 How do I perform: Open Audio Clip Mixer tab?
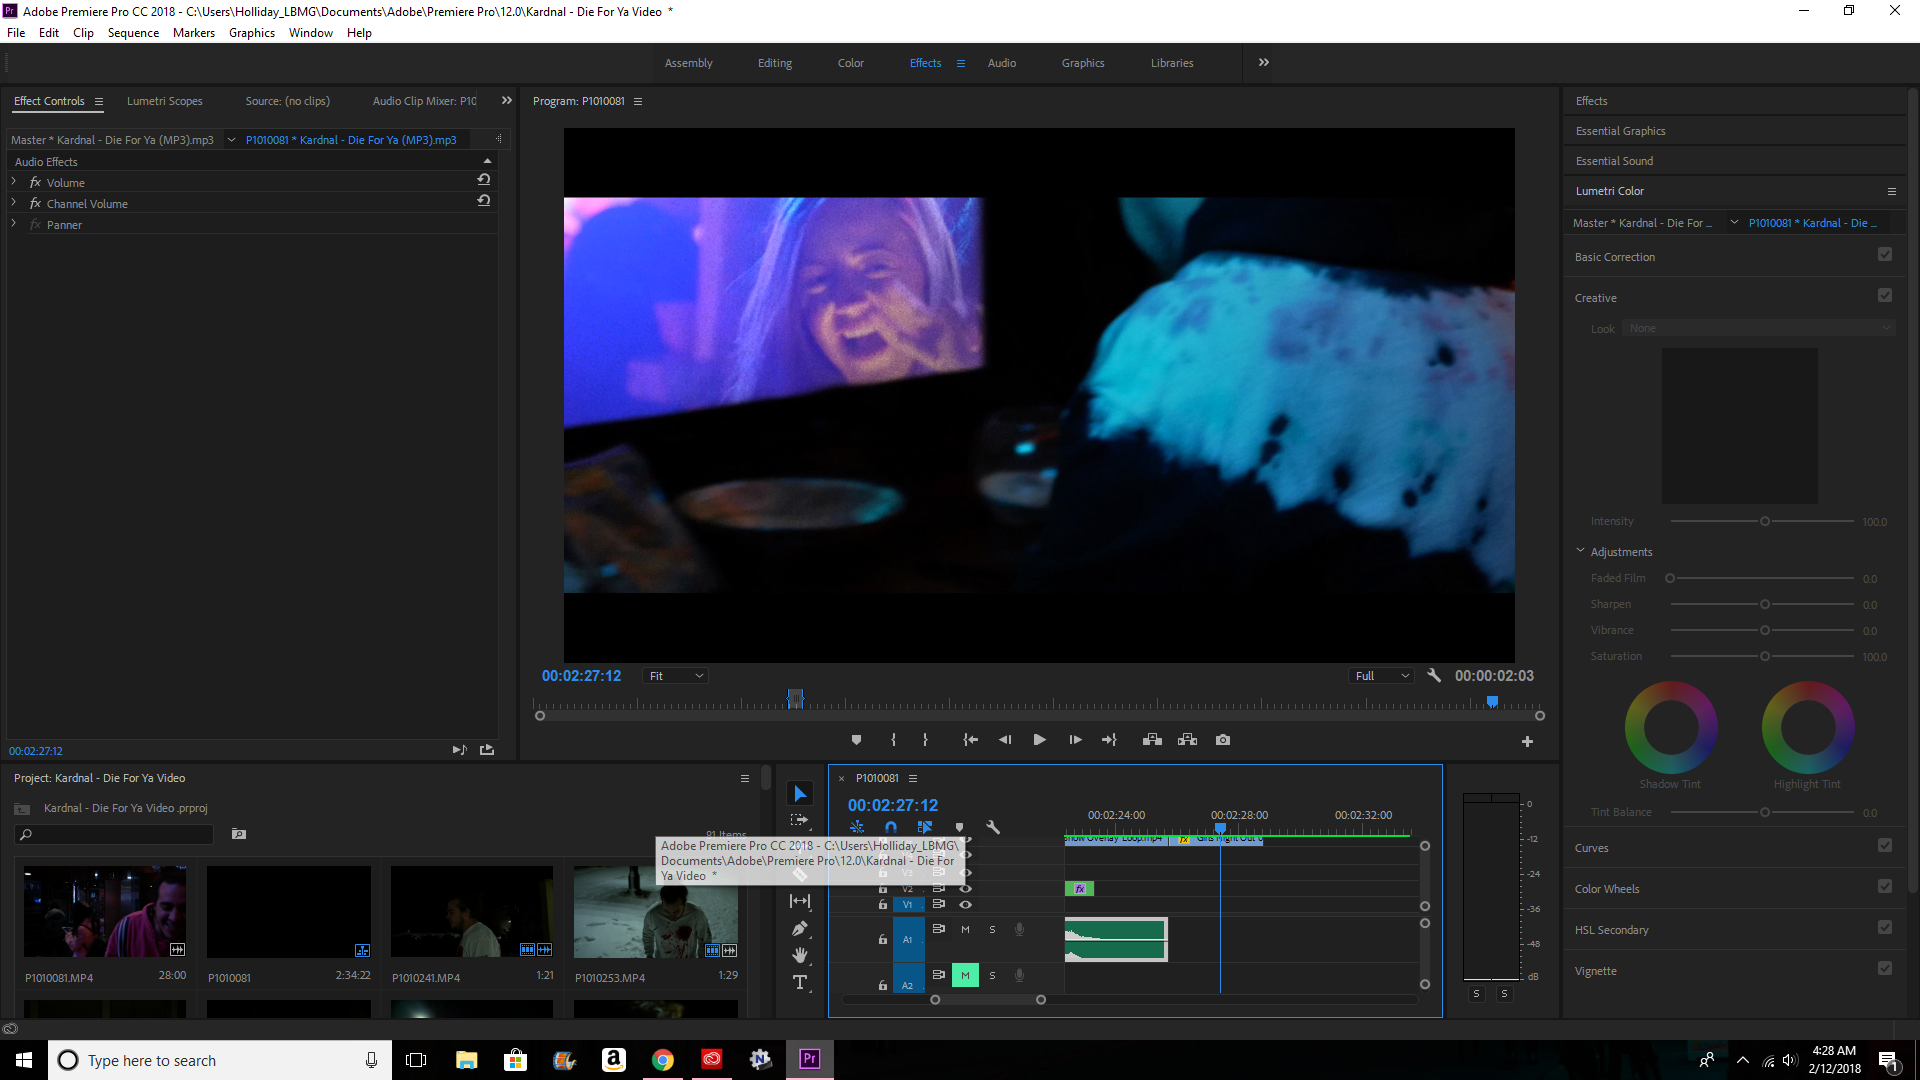(425, 101)
